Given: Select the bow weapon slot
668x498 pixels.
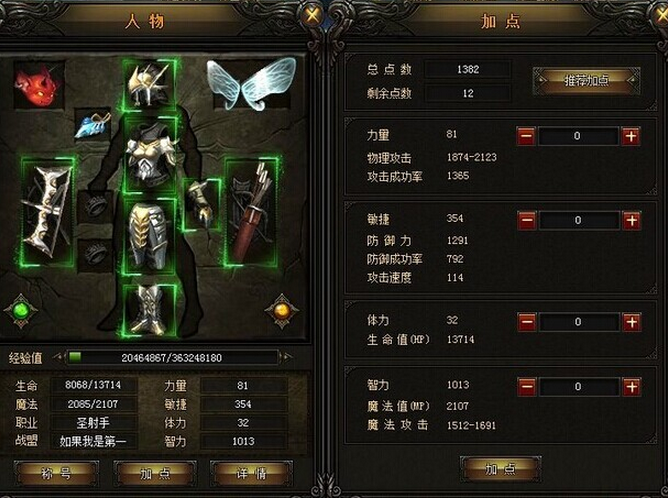Looking at the screenshot, I should tap(47, 212).
